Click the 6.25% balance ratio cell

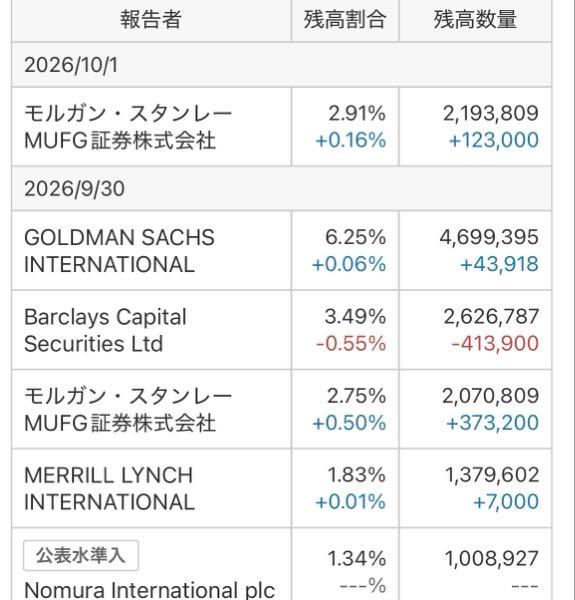pos(355,237)
